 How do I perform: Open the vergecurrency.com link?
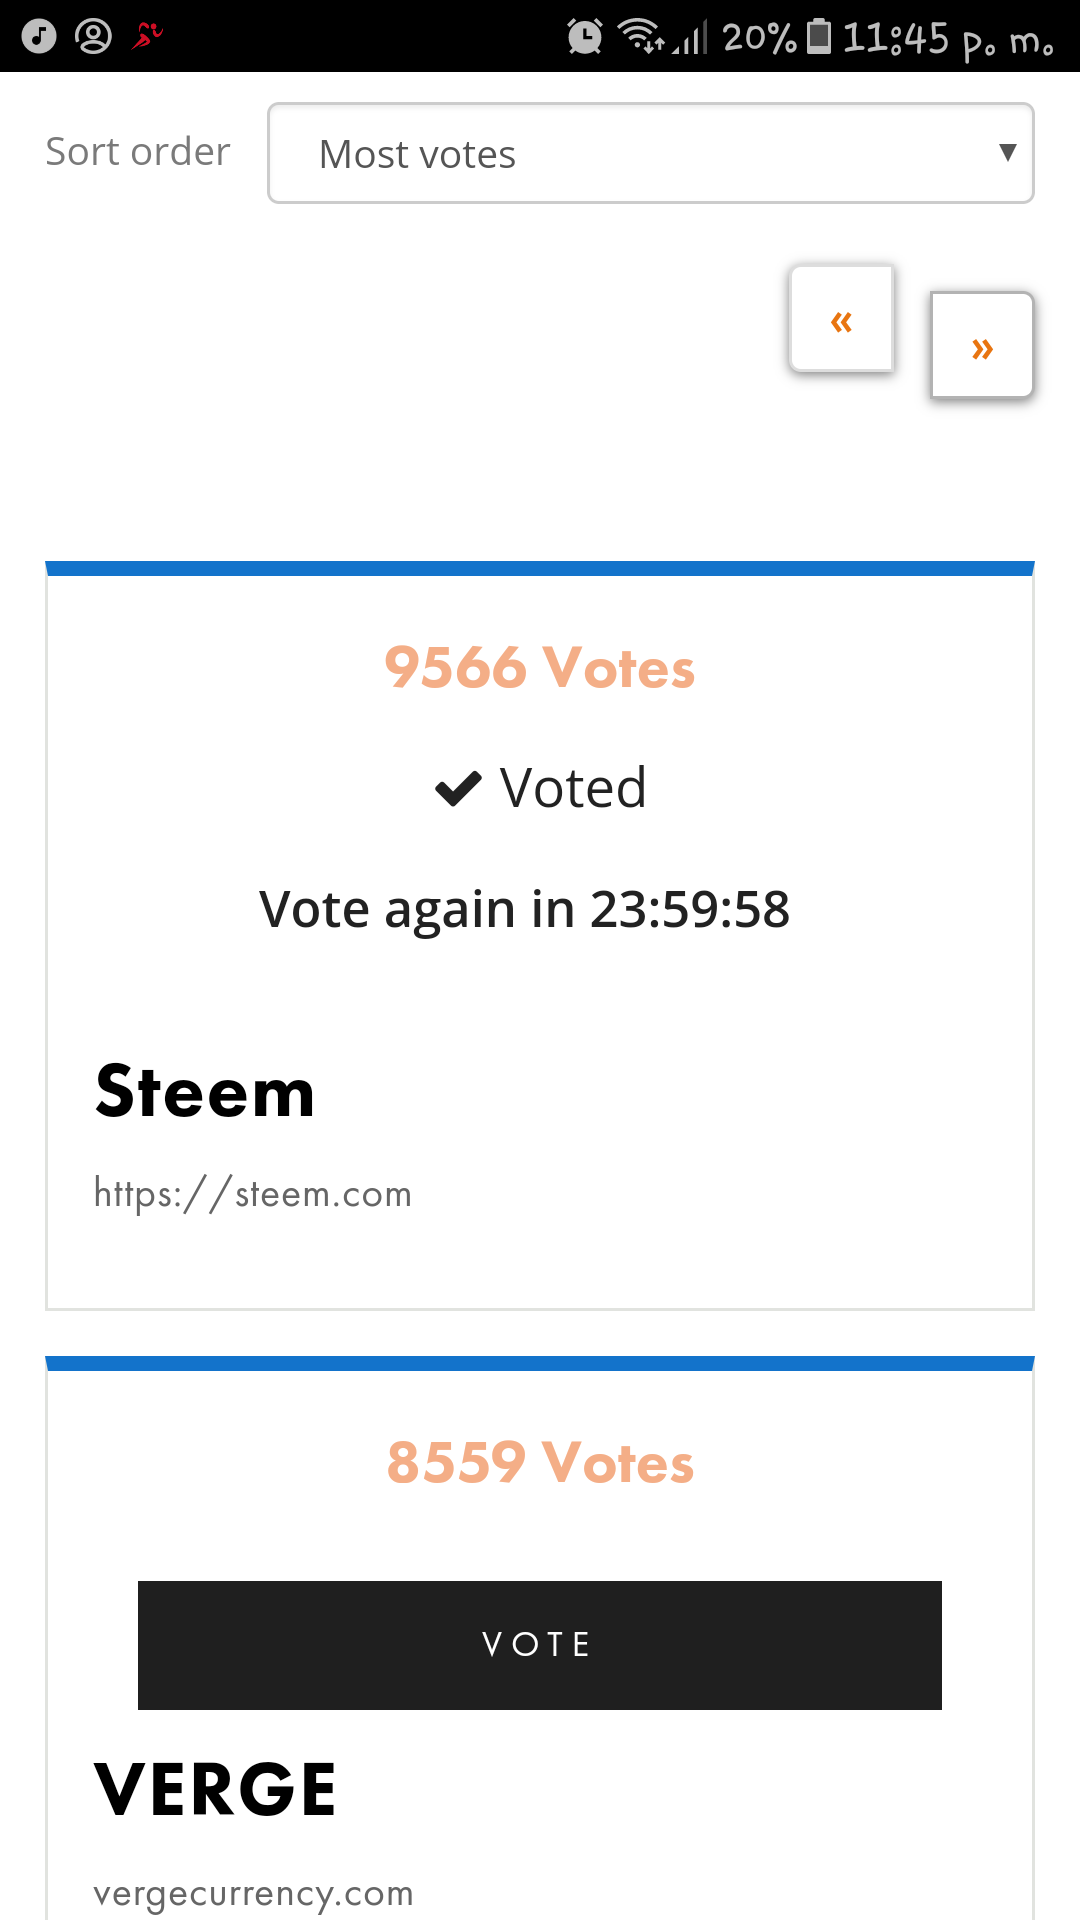[x=253, y=1894]
